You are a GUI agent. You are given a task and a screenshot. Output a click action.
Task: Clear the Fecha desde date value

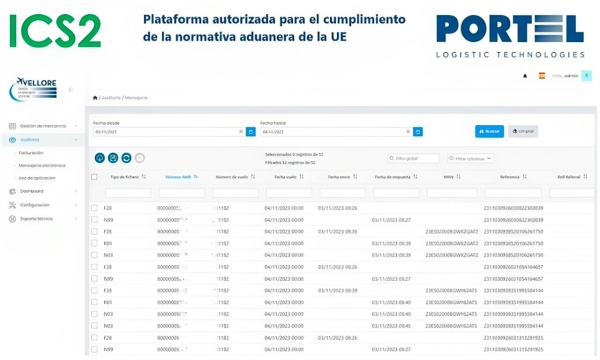[241, 132]
